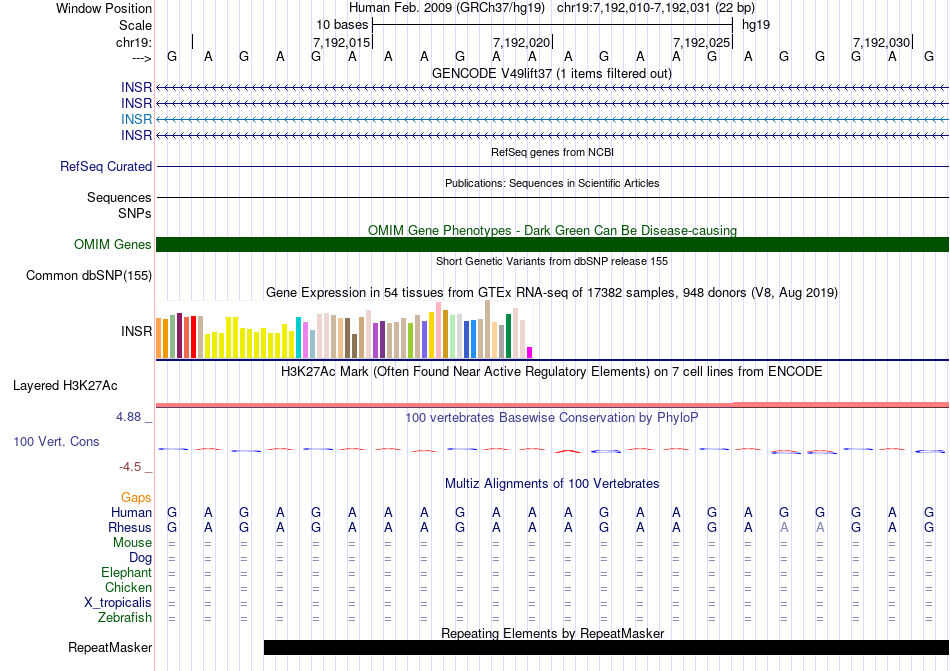Click the dark green OMIM Genes bar
950x671 pixels.
click(552, 245)
